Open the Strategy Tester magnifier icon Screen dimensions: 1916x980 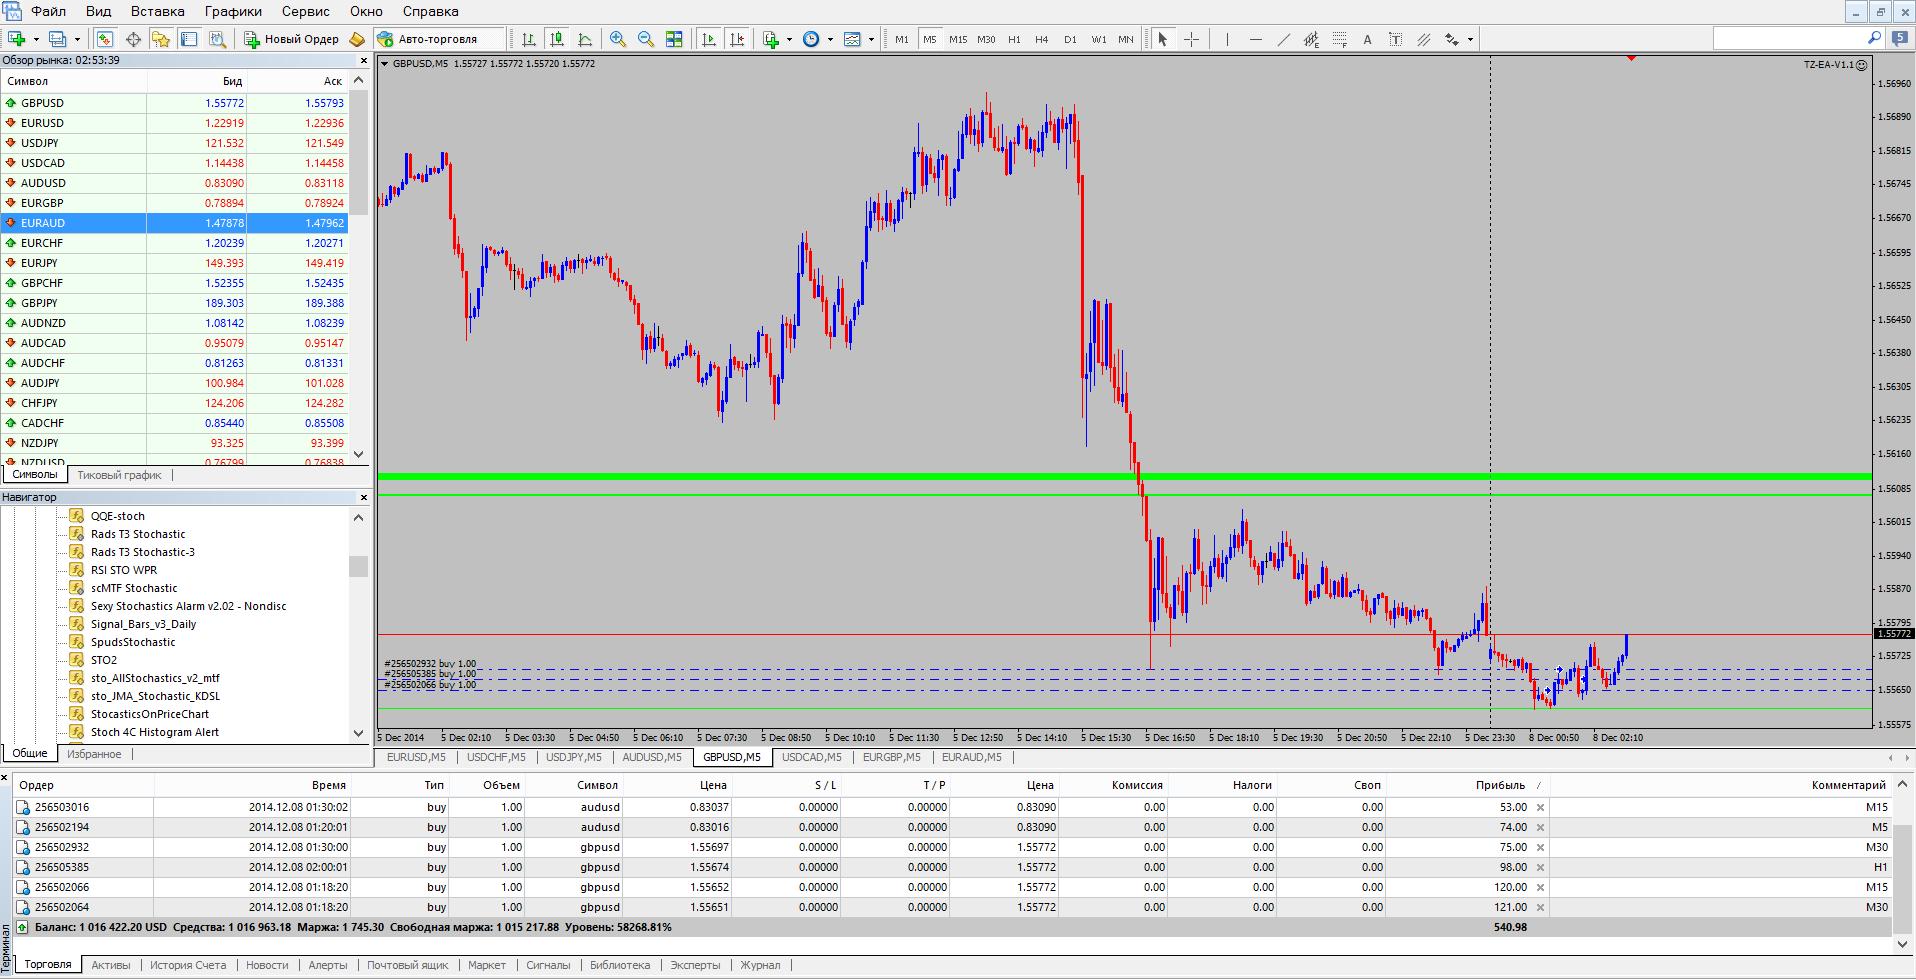click(x=217, y=39)
